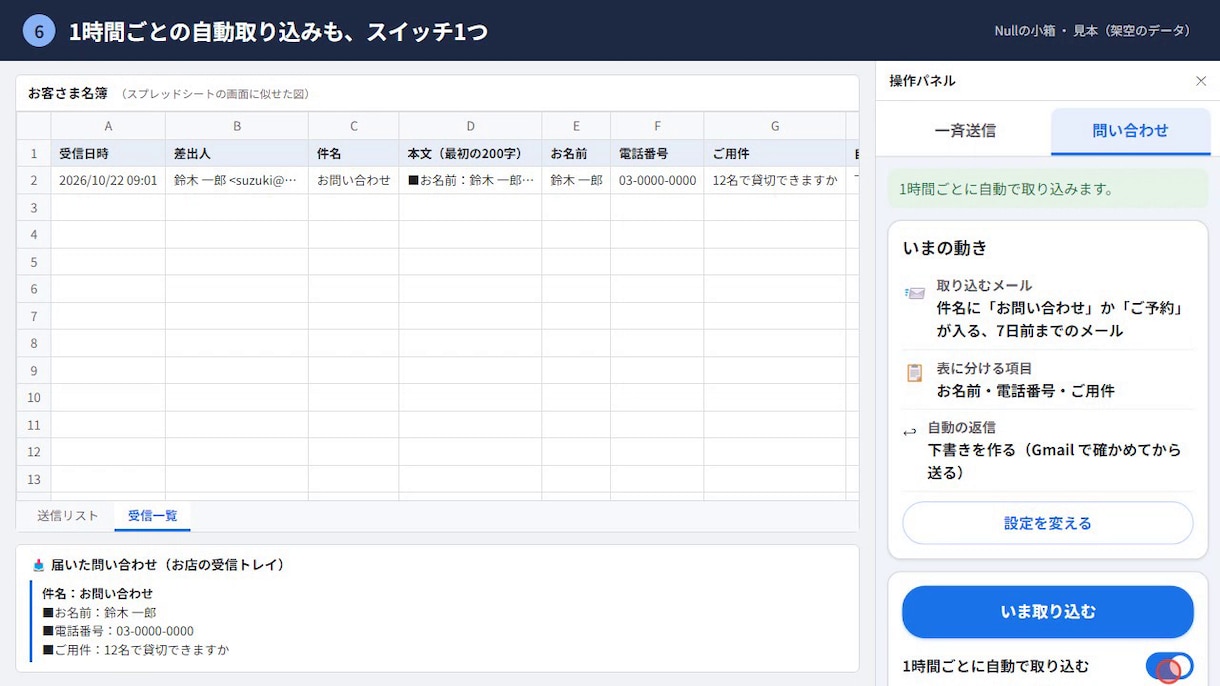The height and width of the screenshot is (686, 1220).
Task: Click the 03-0000-0000 cell in column F
Action: (x=657, y=181)
